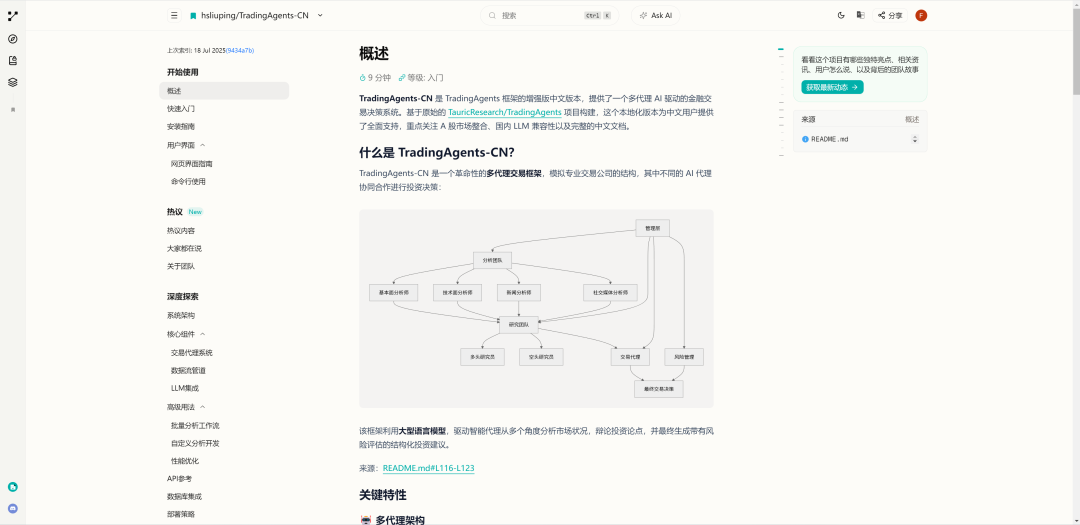Click the reading time 9 分钟 icon
1080x525 pixels.
coord(363,78)
